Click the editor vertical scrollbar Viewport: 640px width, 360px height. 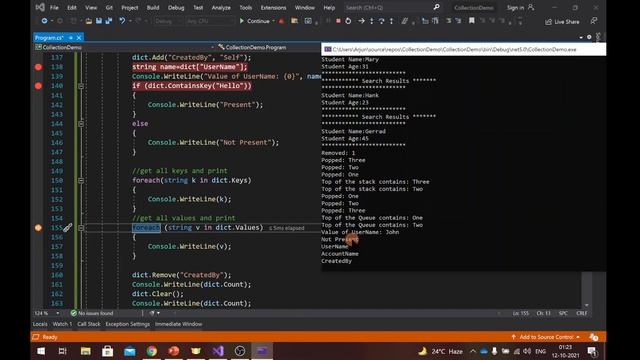point(587,288)
